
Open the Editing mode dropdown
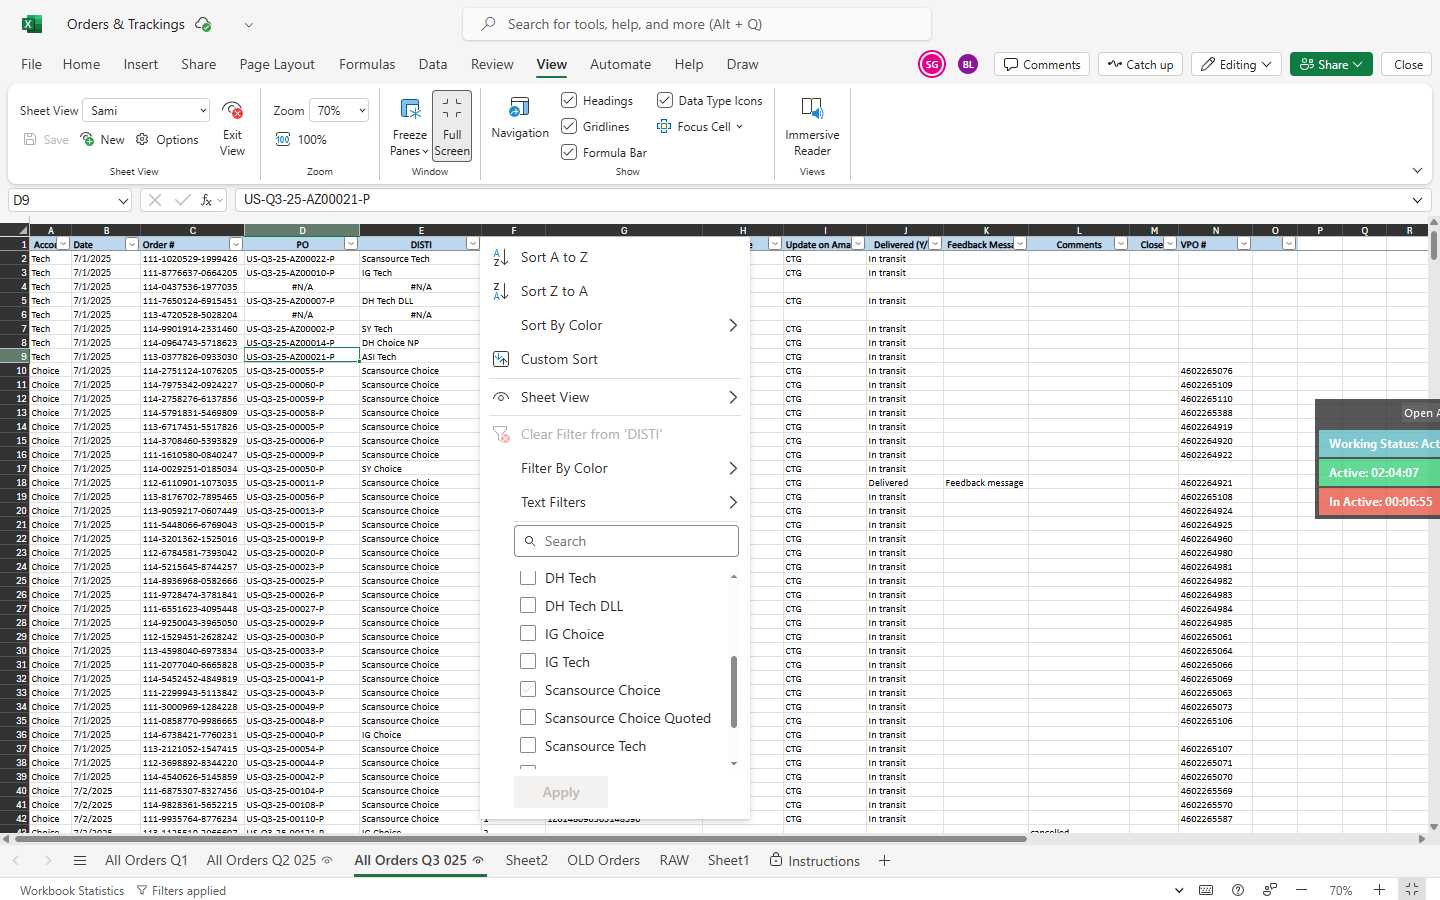tap(1236, 64)
